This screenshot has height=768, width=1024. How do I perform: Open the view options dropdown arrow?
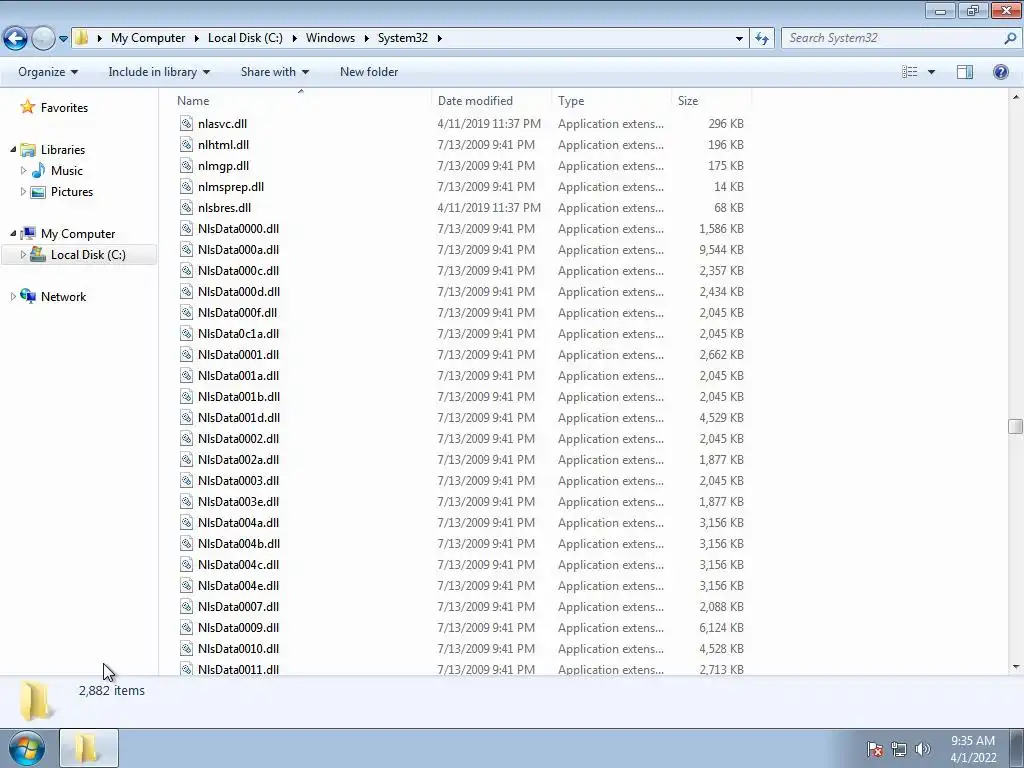click(931, 72)
